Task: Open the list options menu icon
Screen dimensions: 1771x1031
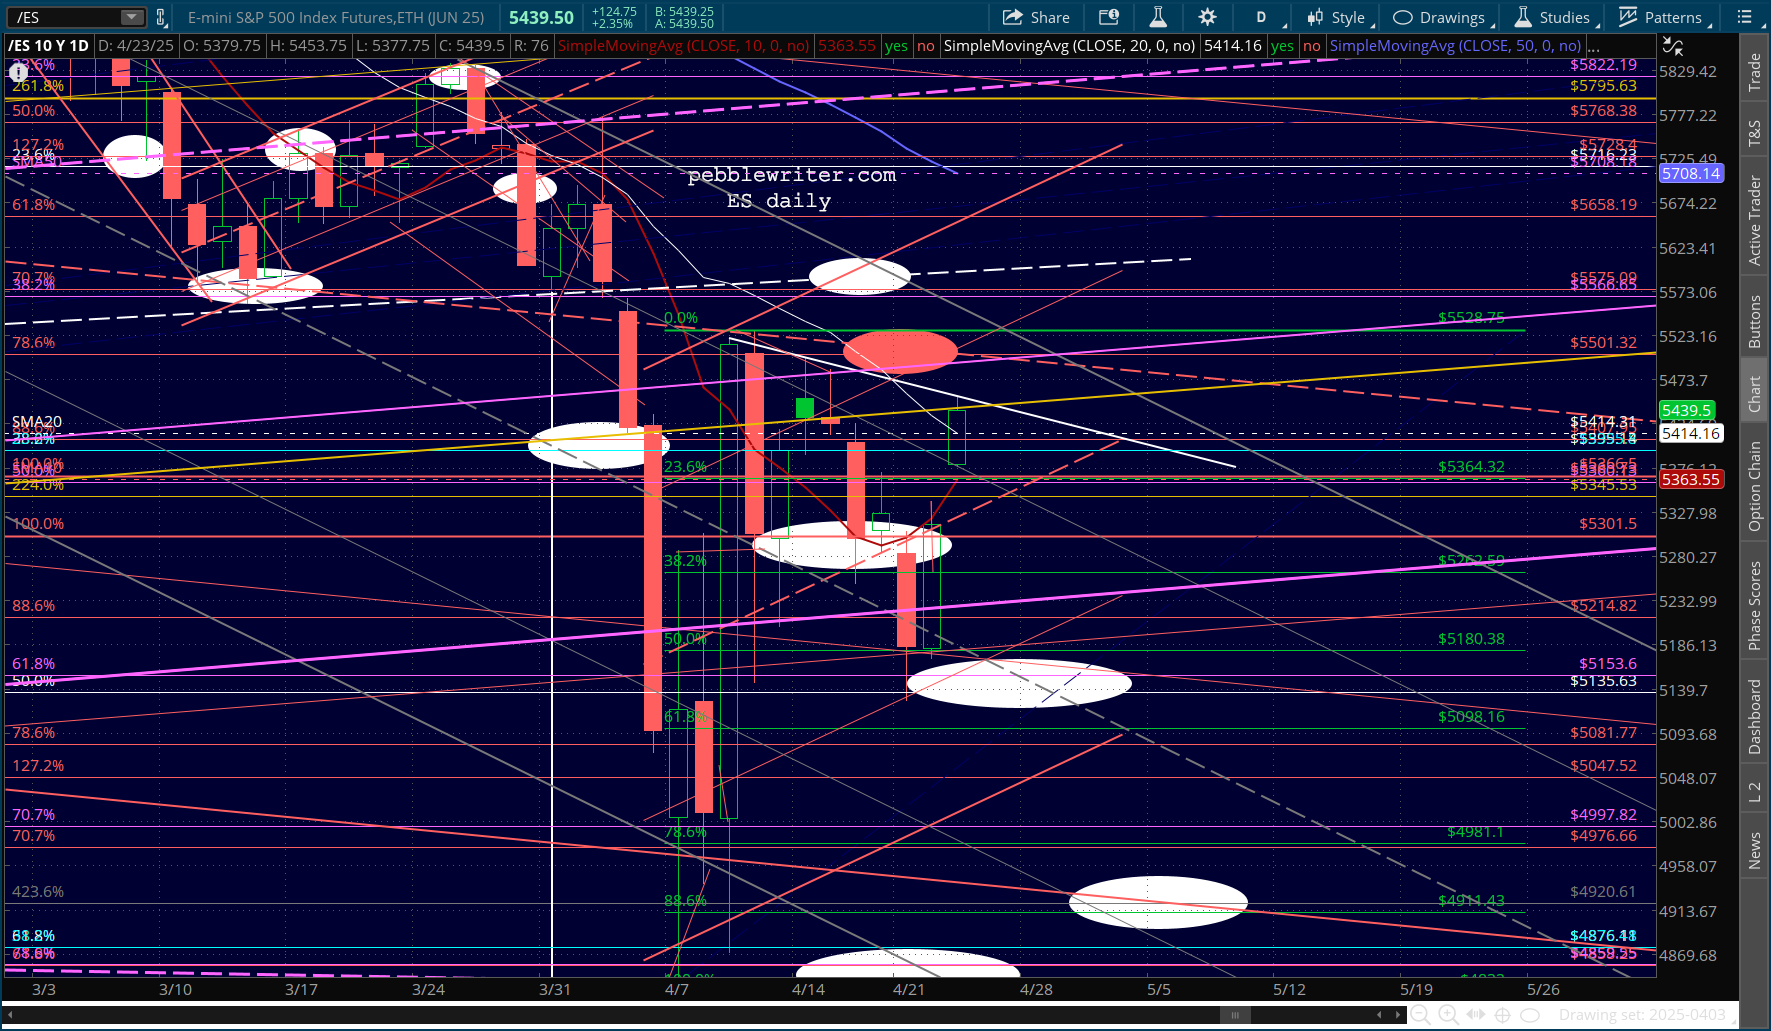Action: pos(1745,17)
